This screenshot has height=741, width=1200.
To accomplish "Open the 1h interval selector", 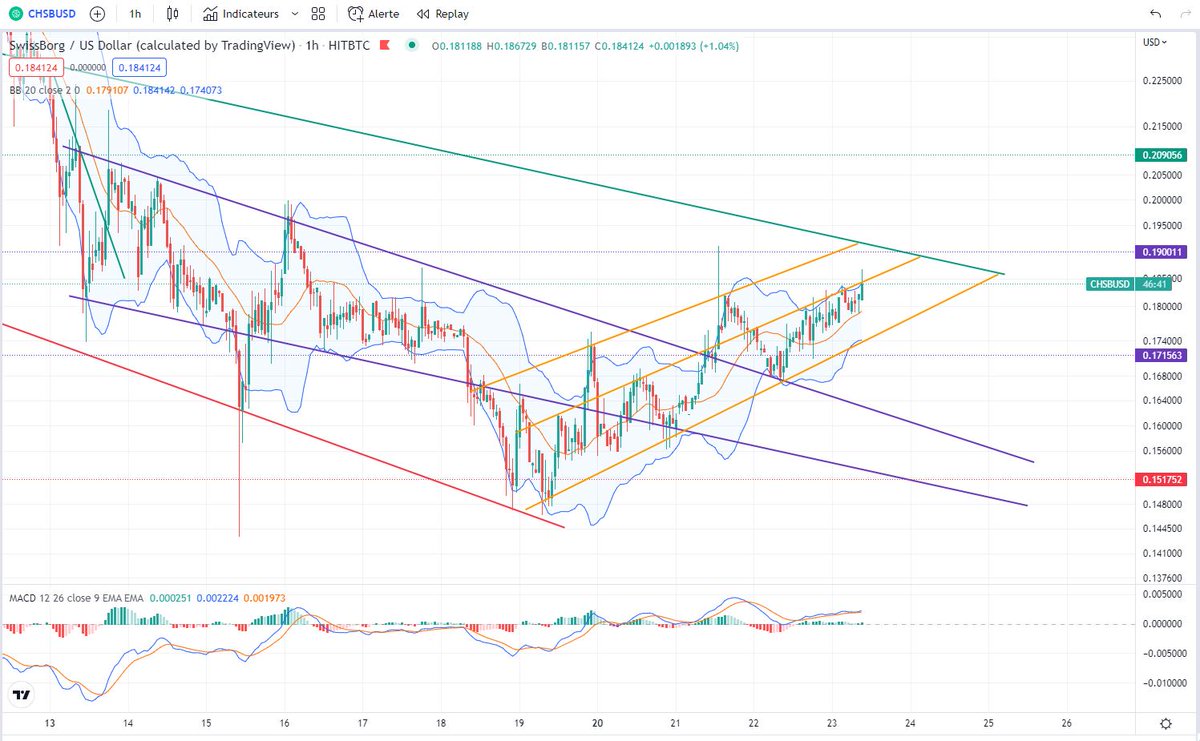I will 135,14.
